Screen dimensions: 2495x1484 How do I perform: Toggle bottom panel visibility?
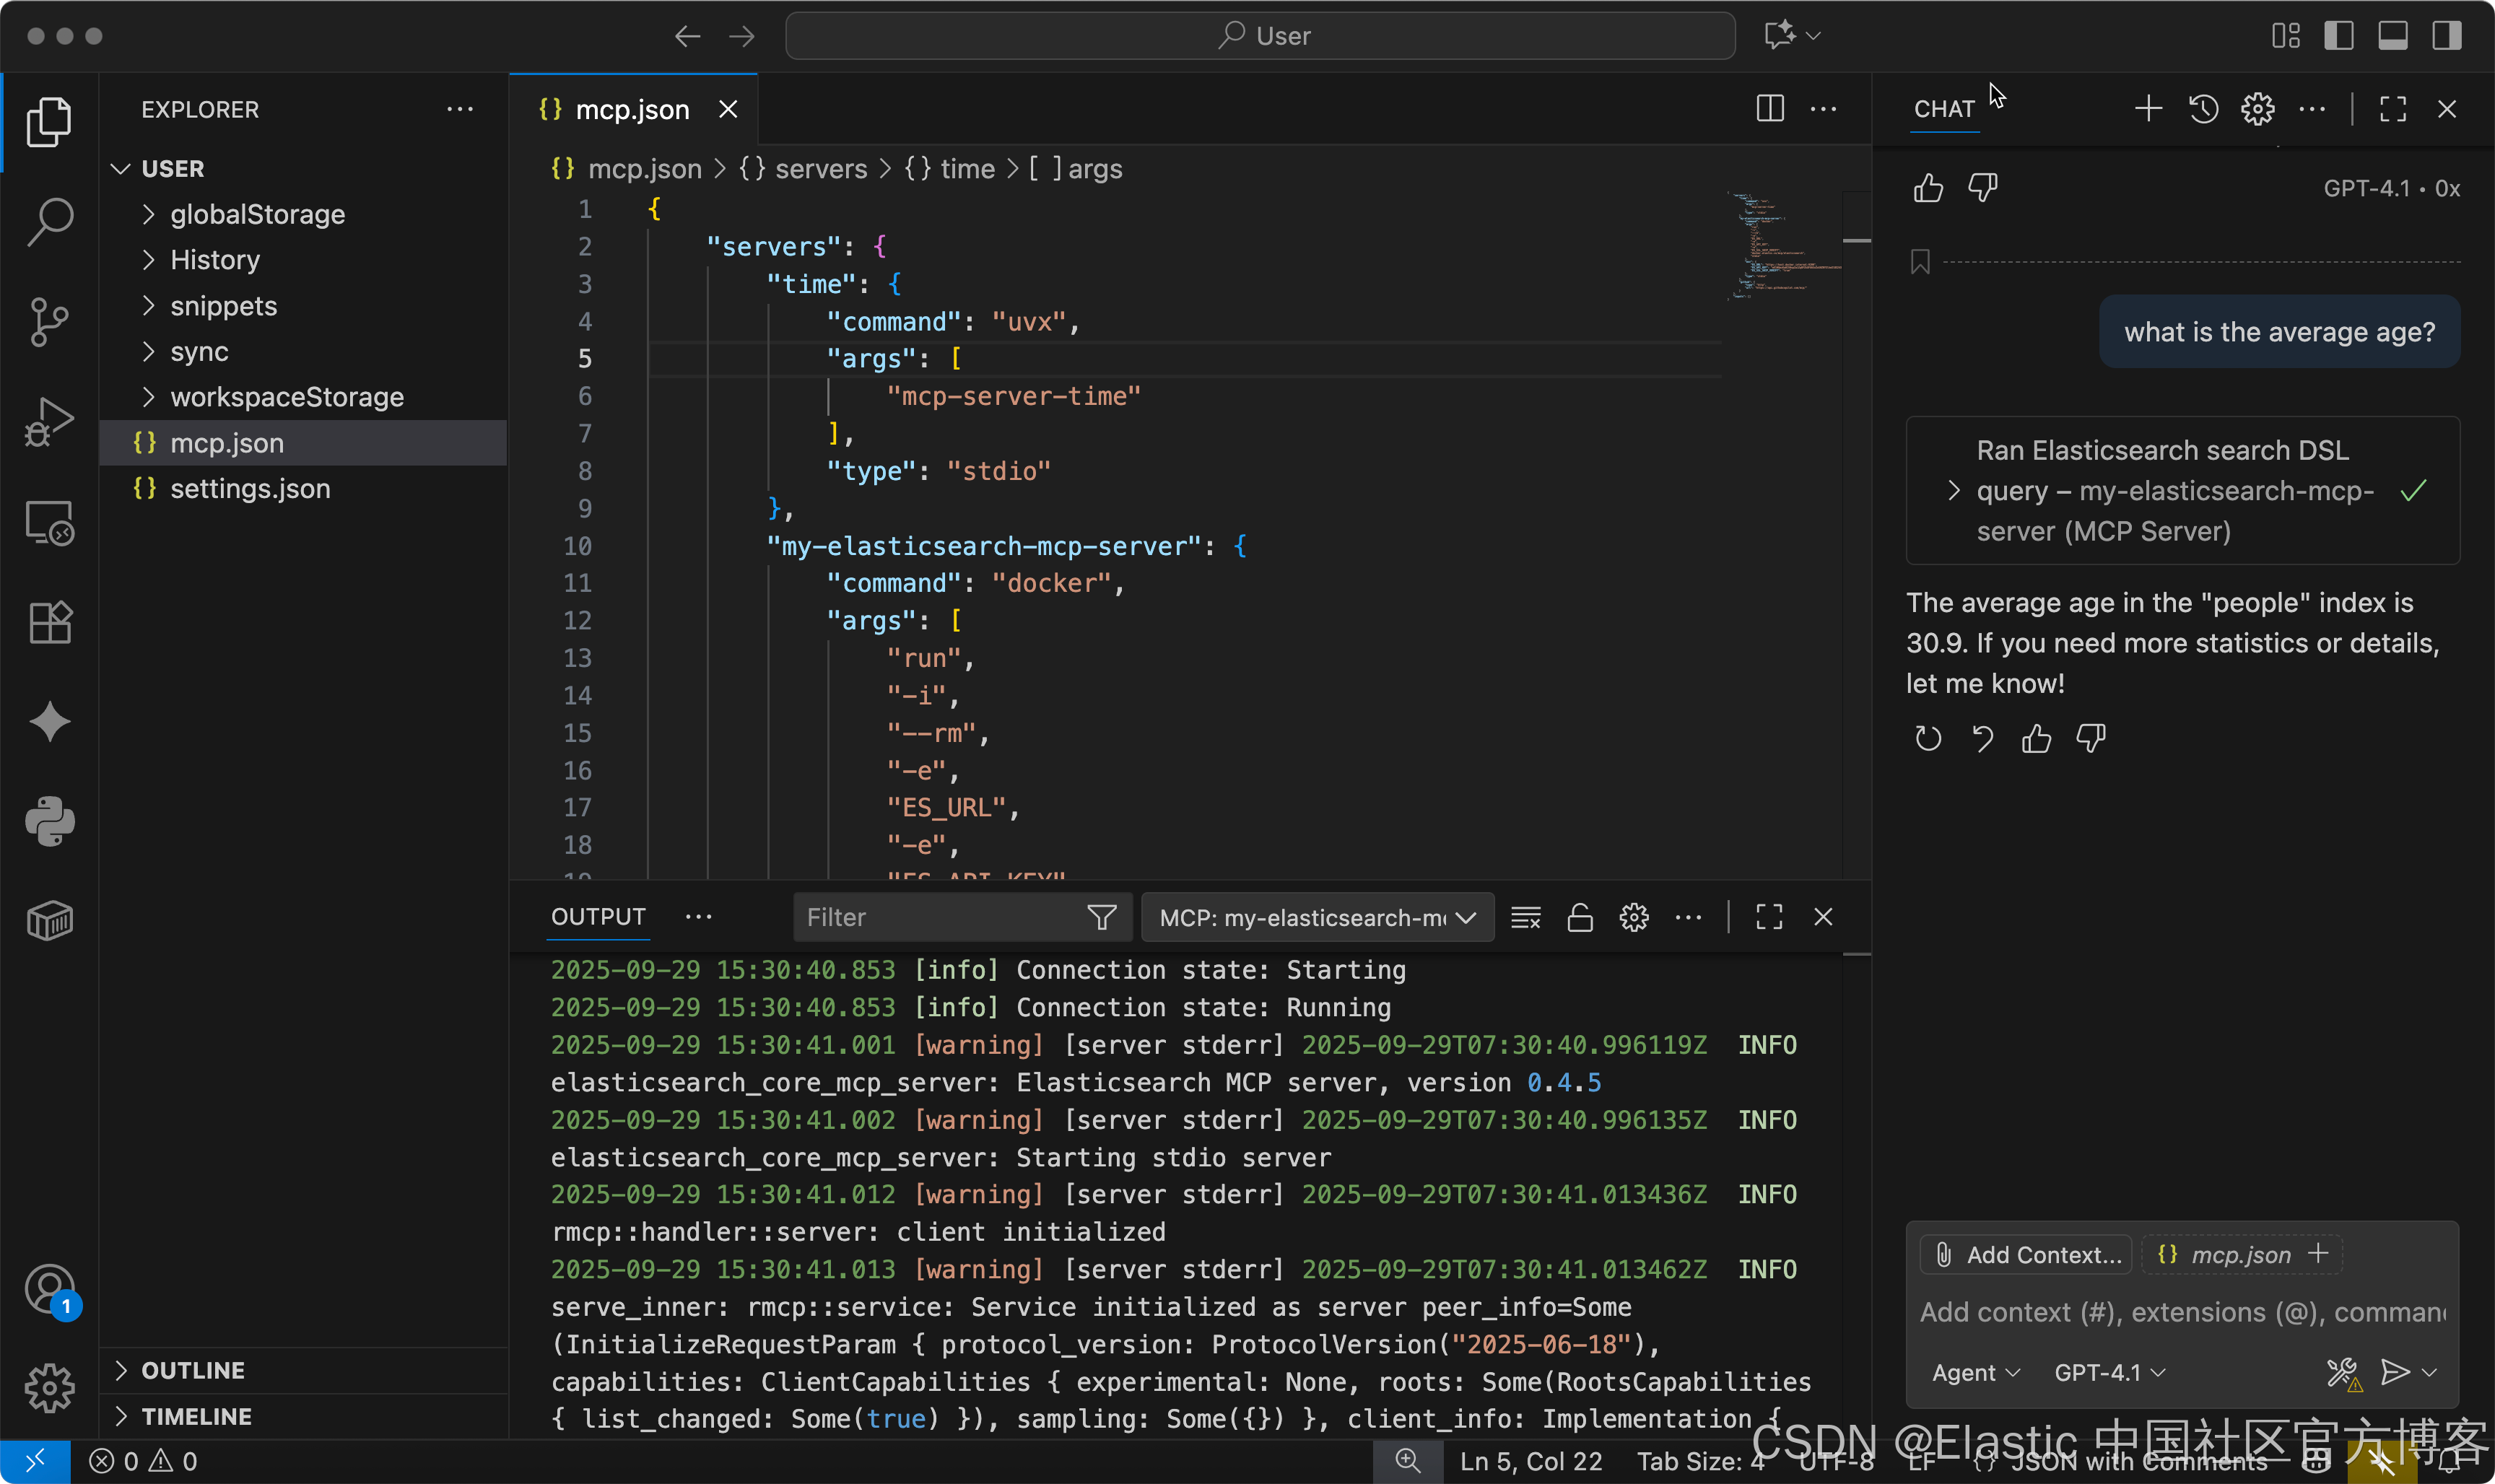[2392, 36]
